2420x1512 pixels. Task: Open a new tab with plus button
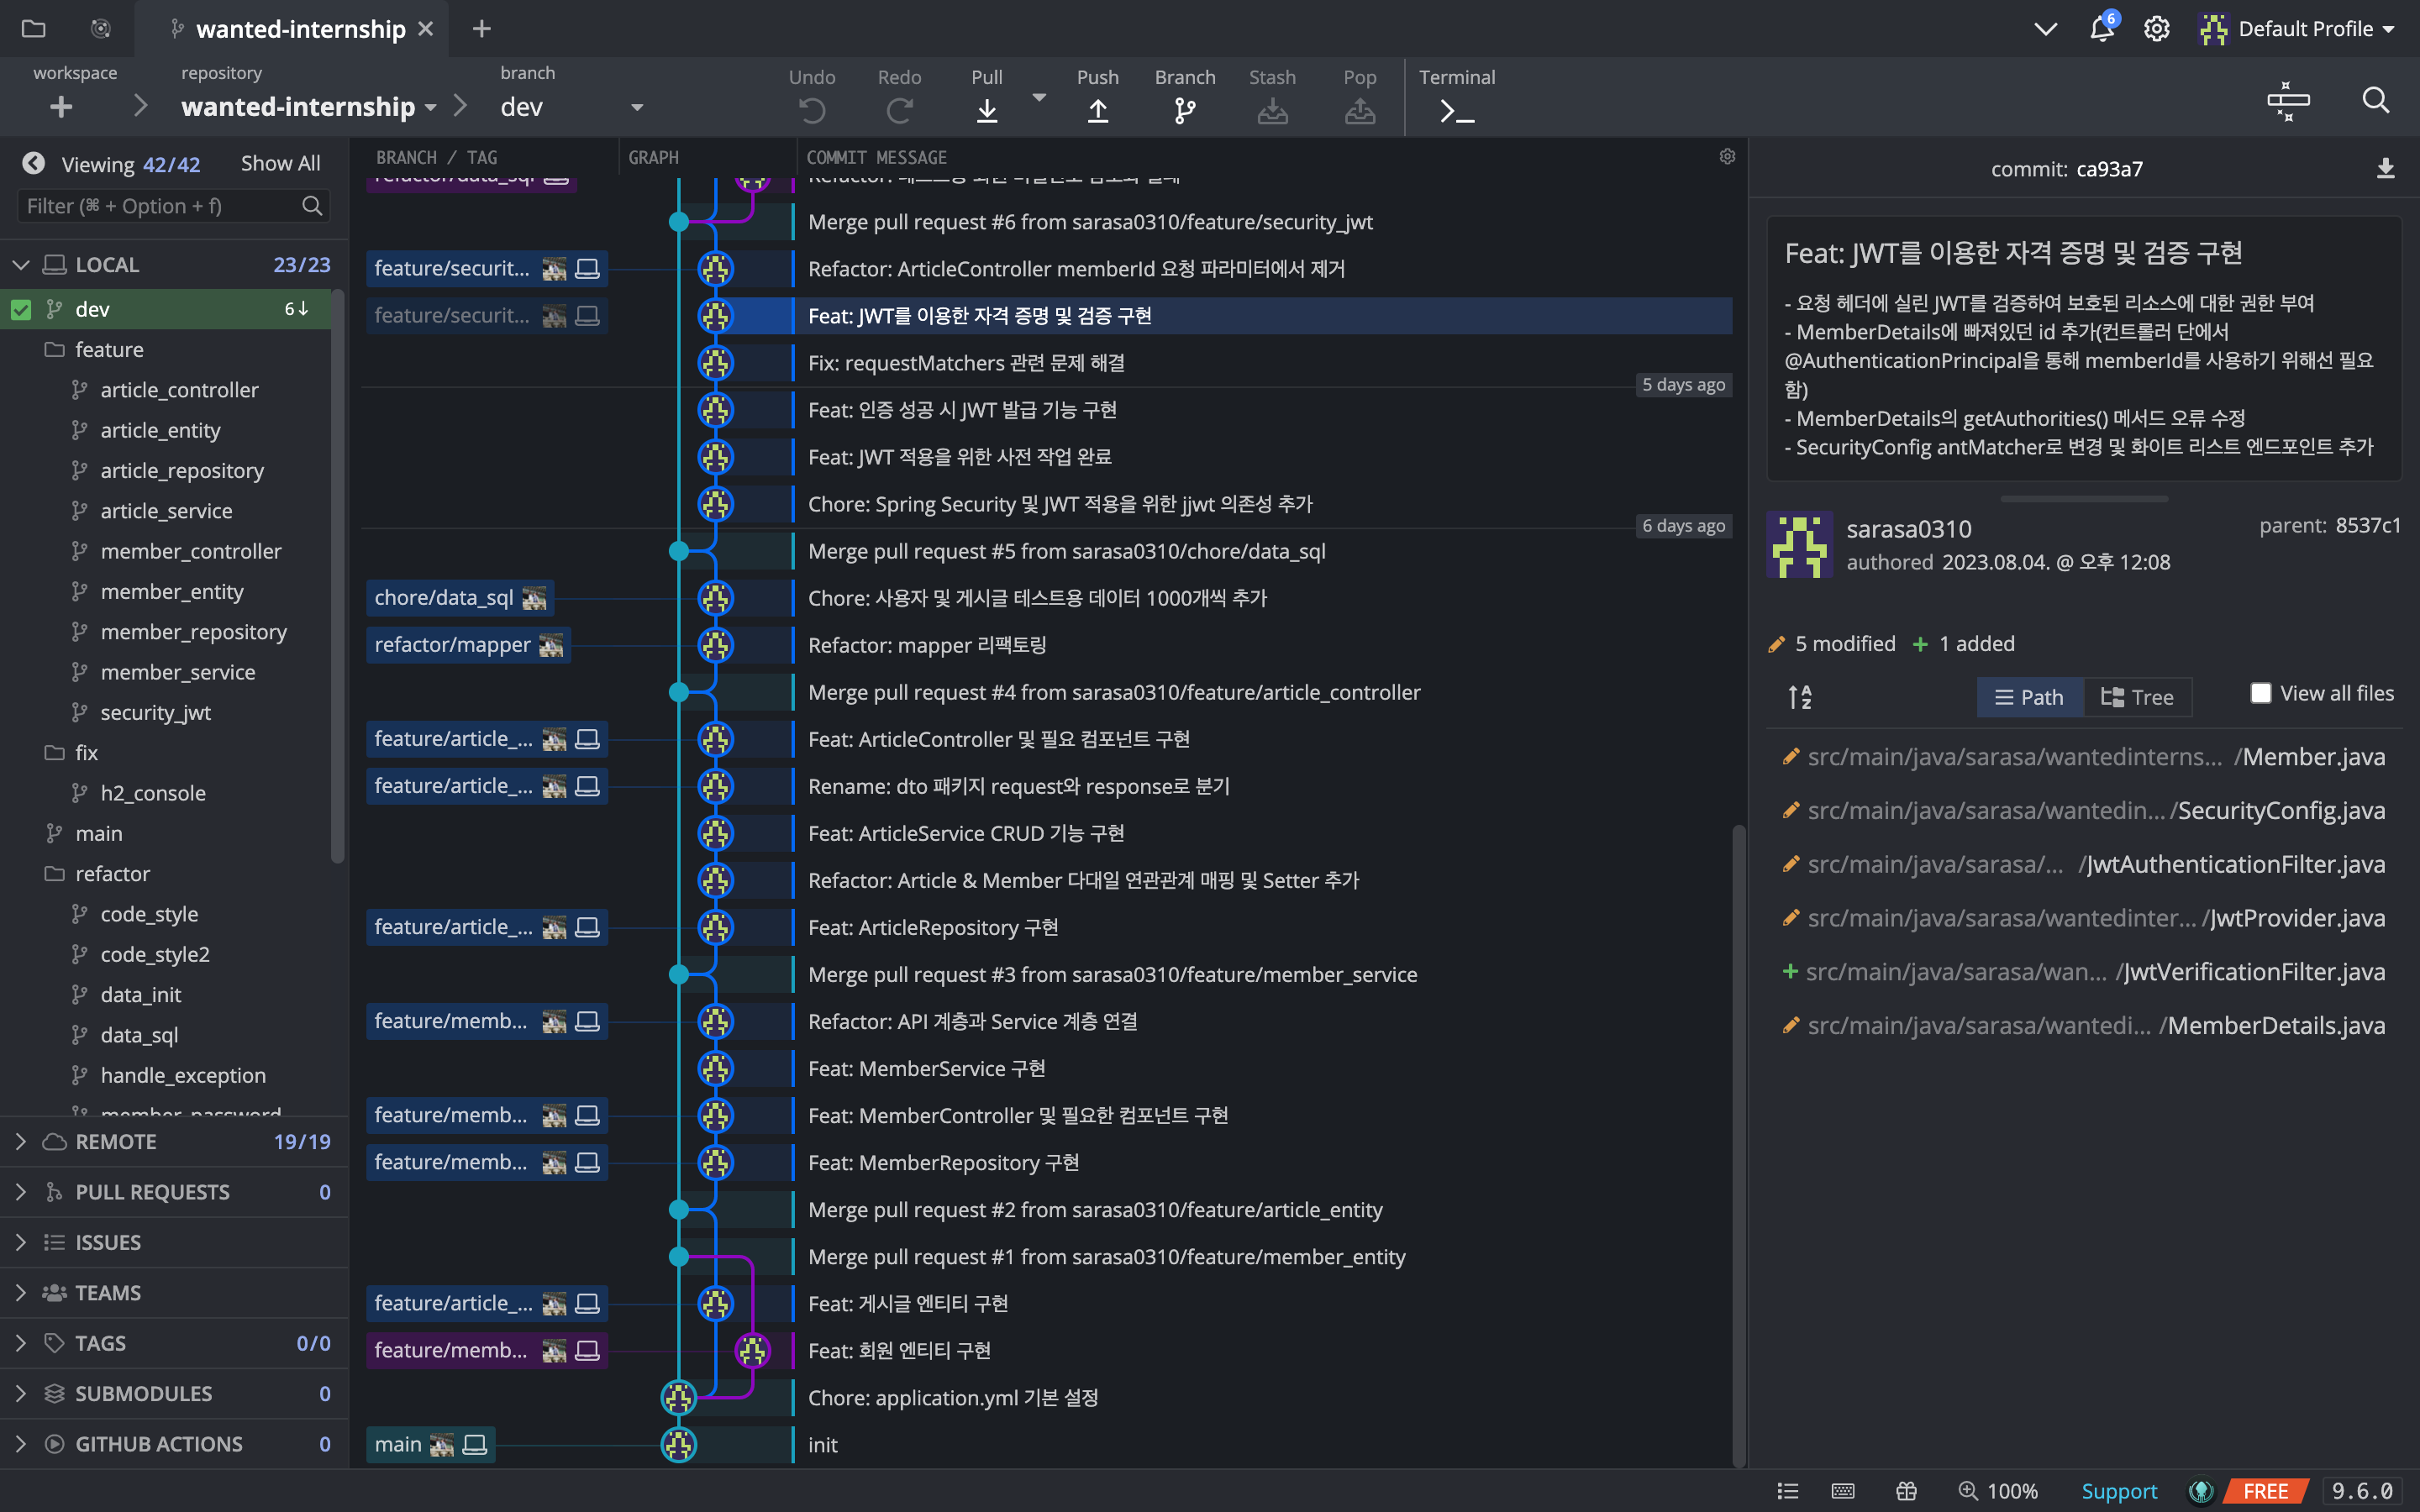[481, 29]
